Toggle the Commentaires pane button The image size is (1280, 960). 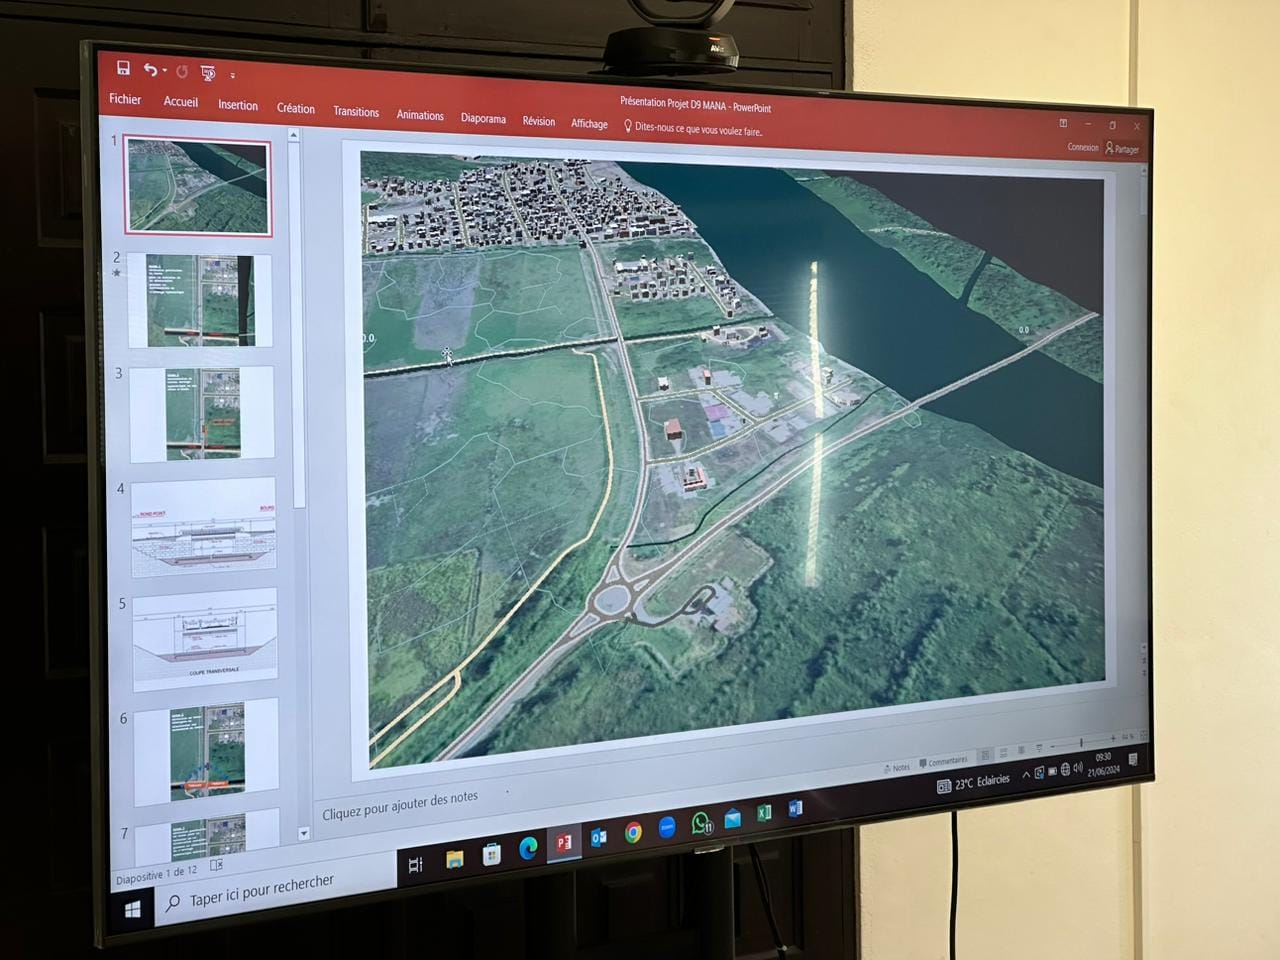coord(944,762)
